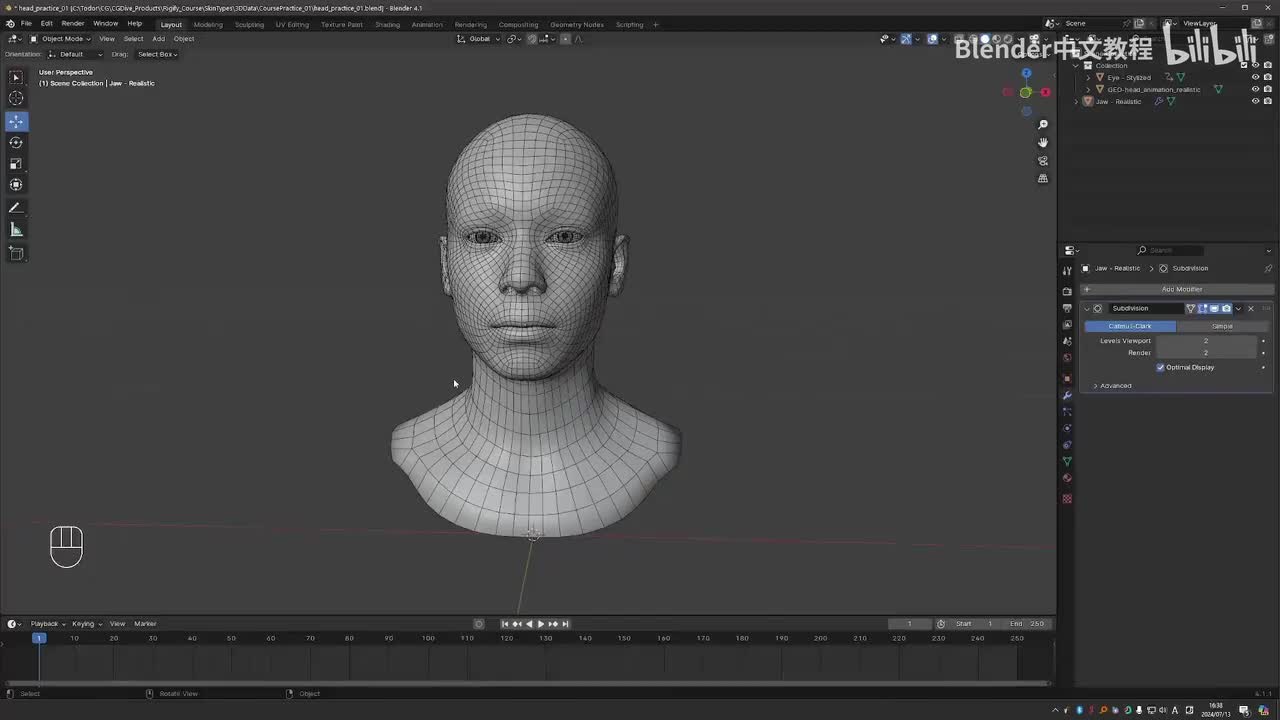Expand the Jaw - Realistic tree item
1280x720 pixels.
click(x=1077, y=101)
